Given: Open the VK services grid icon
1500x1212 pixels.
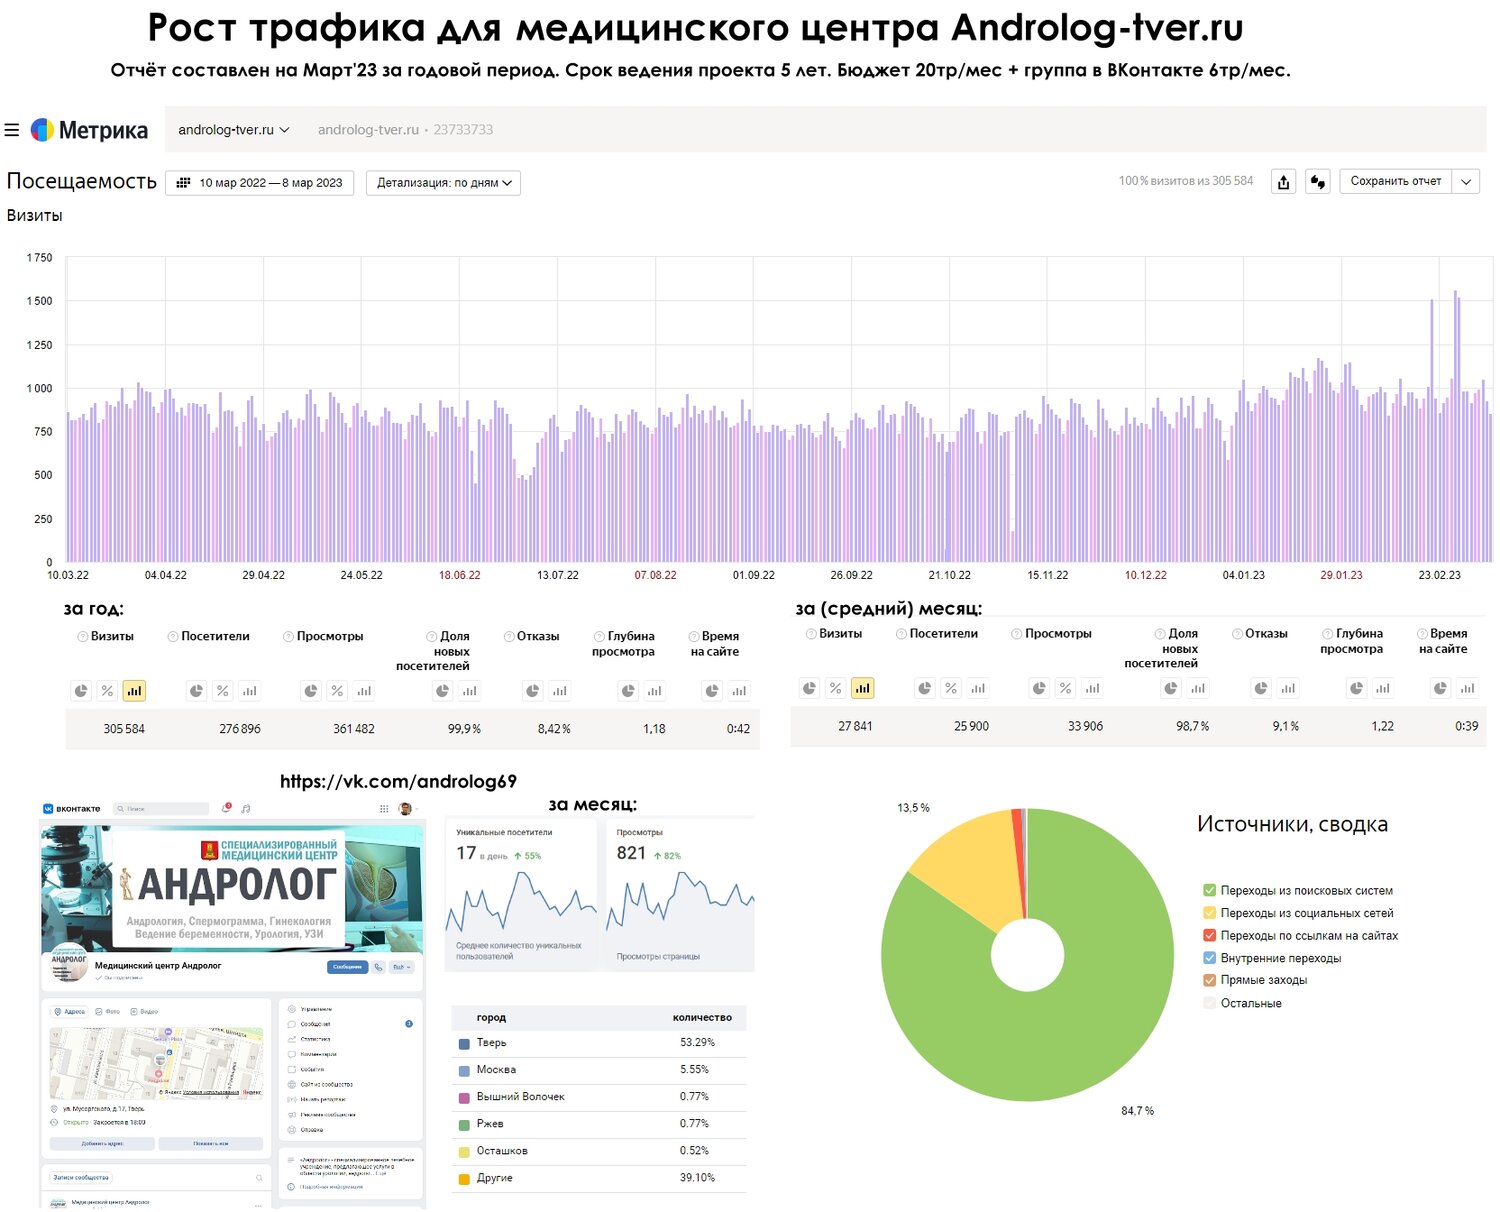Looking at the screenshot, I should point(384,808).
